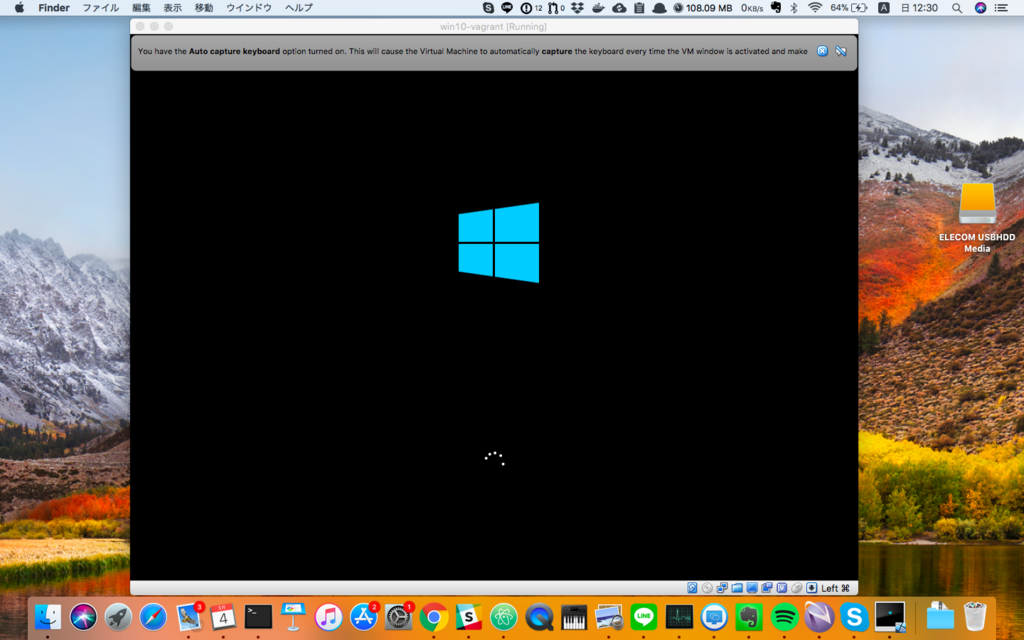Click the do-not-show-again notification icon
Screen dimensions: 1024x640
840,51
